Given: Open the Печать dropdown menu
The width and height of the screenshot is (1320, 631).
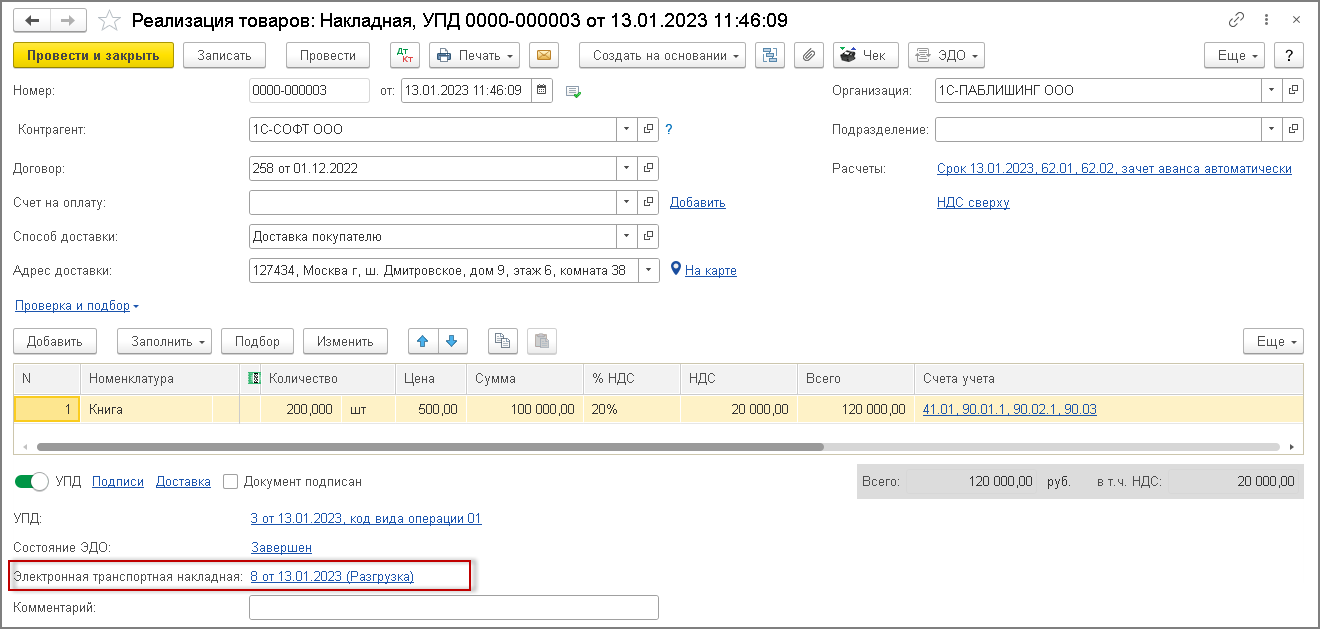Looking at the screenshot, I should point(475,55).
